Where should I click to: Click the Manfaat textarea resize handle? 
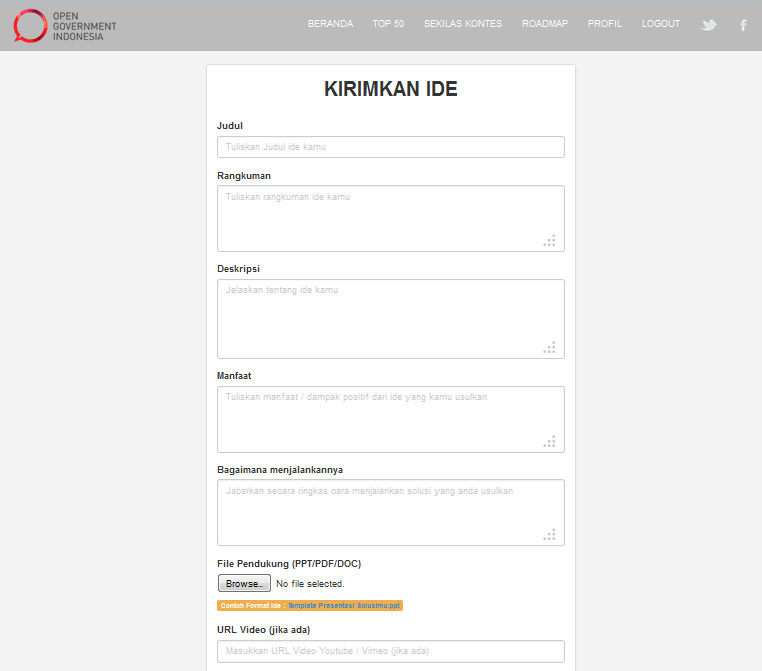[549, 441]
